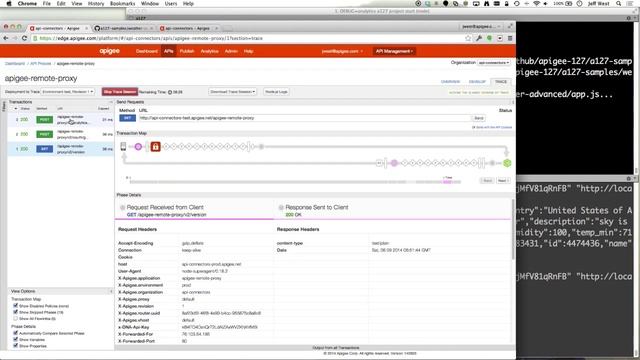
Task: Click the client phone icon in Transaction Map
Action: pyautogui.click(x=123, y=147)
